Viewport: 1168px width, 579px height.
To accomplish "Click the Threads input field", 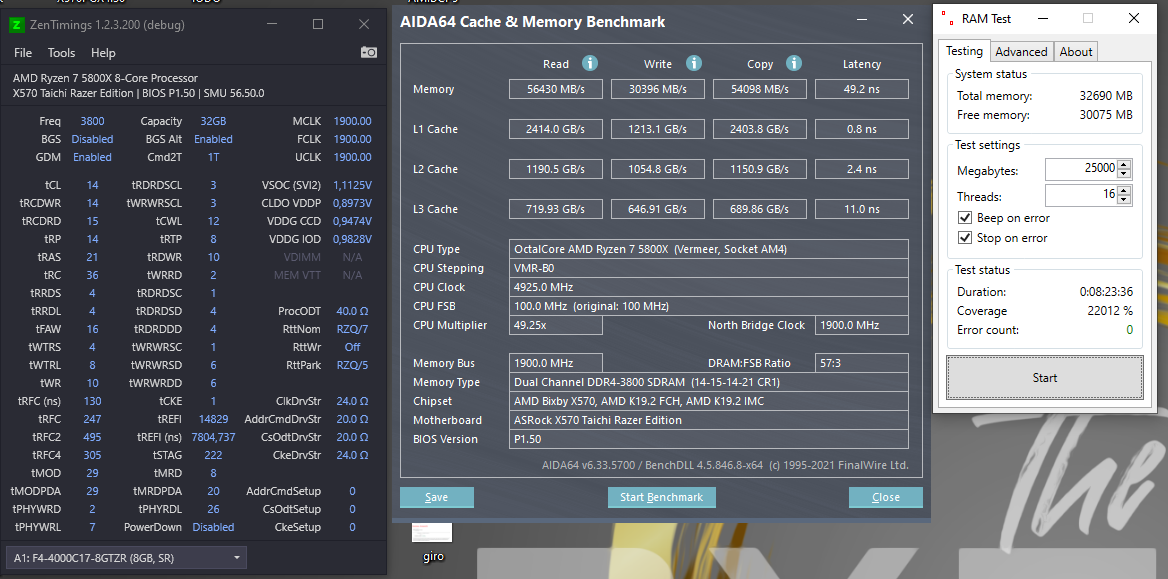I will click(x=1081, y=195).
